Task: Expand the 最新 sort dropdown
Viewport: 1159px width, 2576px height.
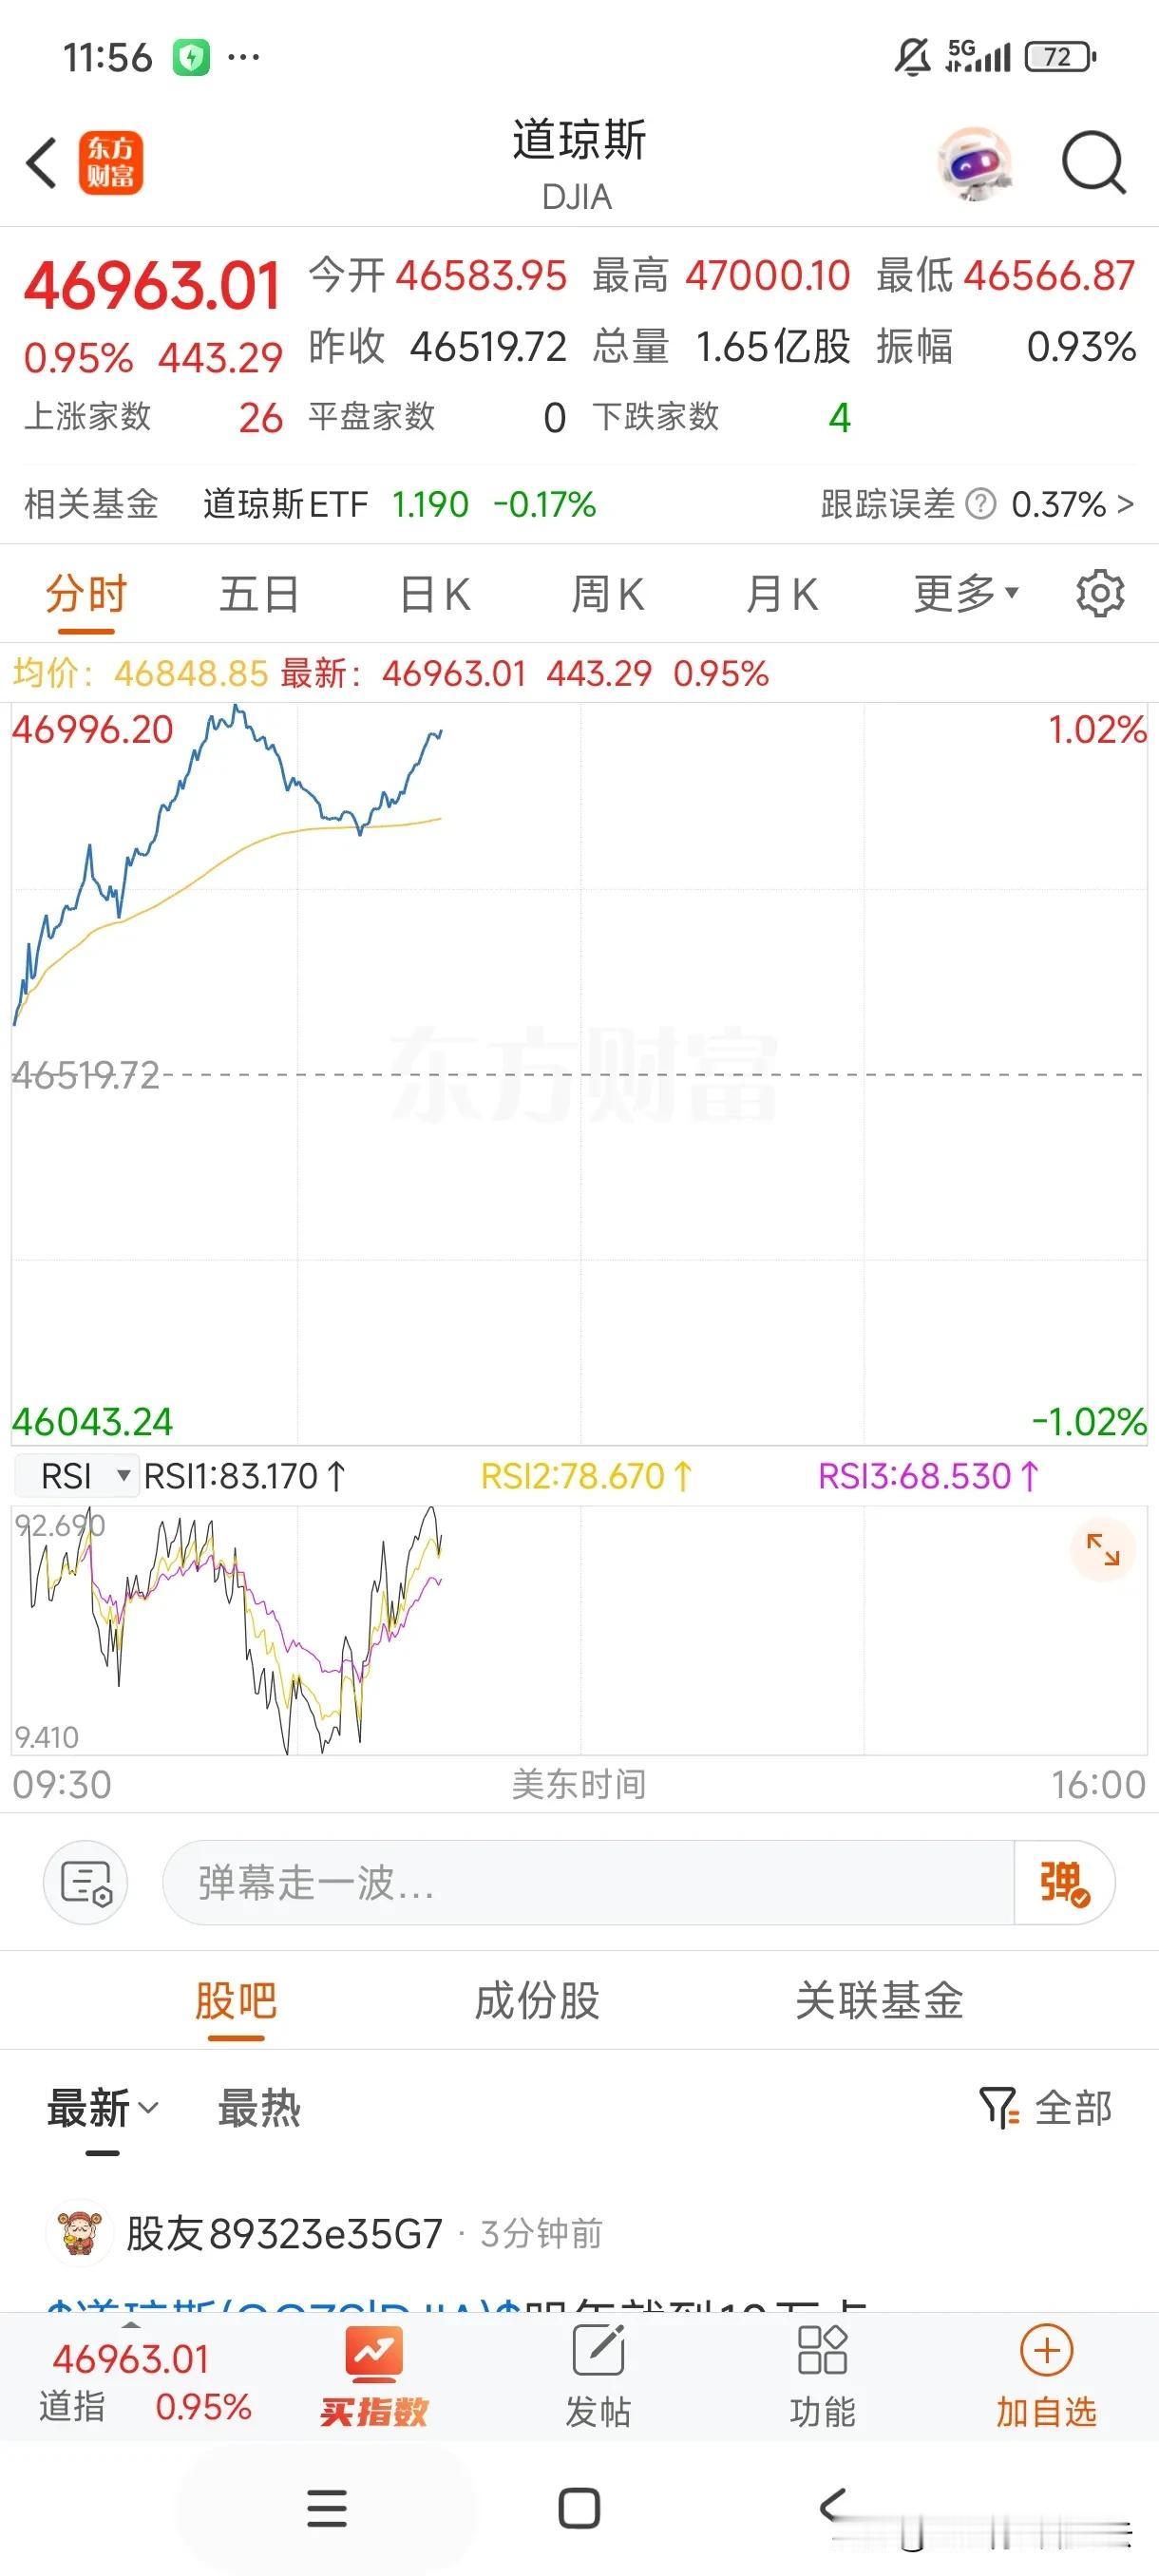Action: click(x=103, y=2109)
